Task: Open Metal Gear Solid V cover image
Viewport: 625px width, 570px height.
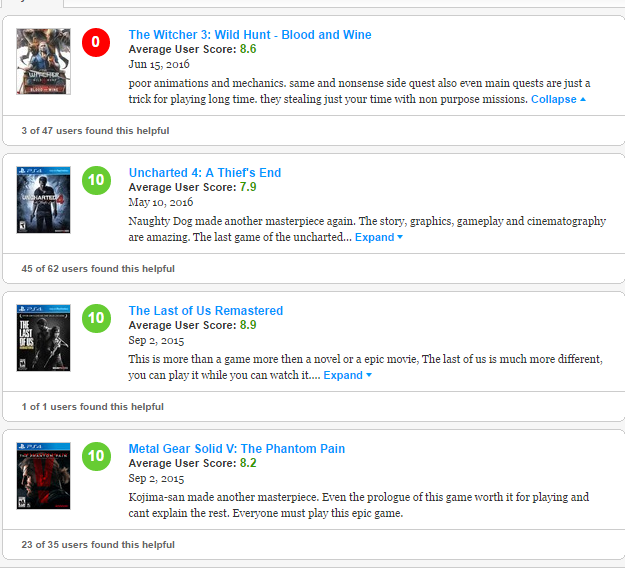Action: 43,476
